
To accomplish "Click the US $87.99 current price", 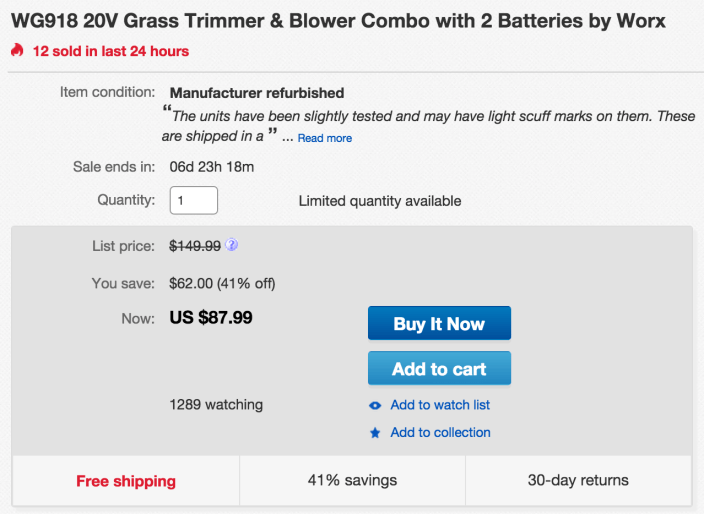I will (x=211, y=318).
